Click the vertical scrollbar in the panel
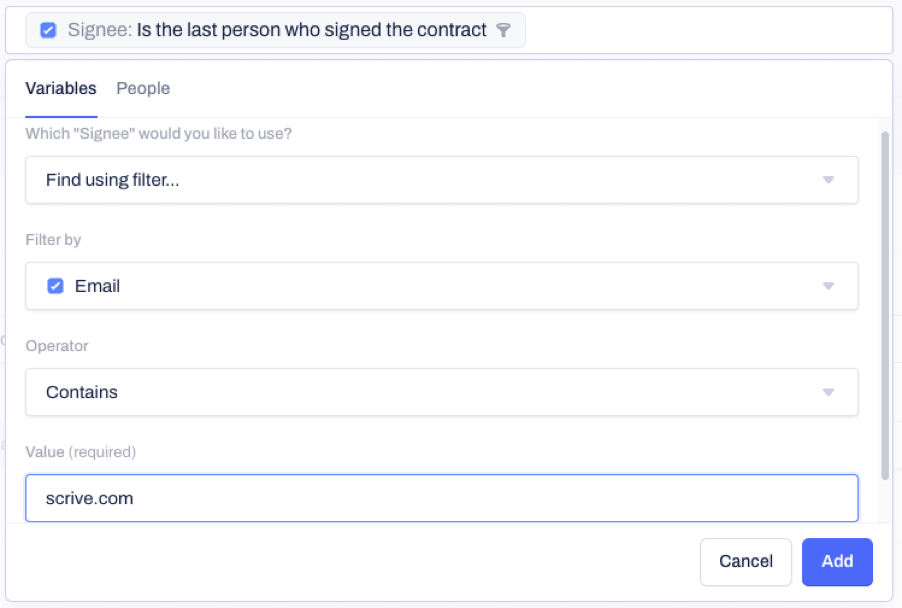902x608 pixels. [885, 305]
